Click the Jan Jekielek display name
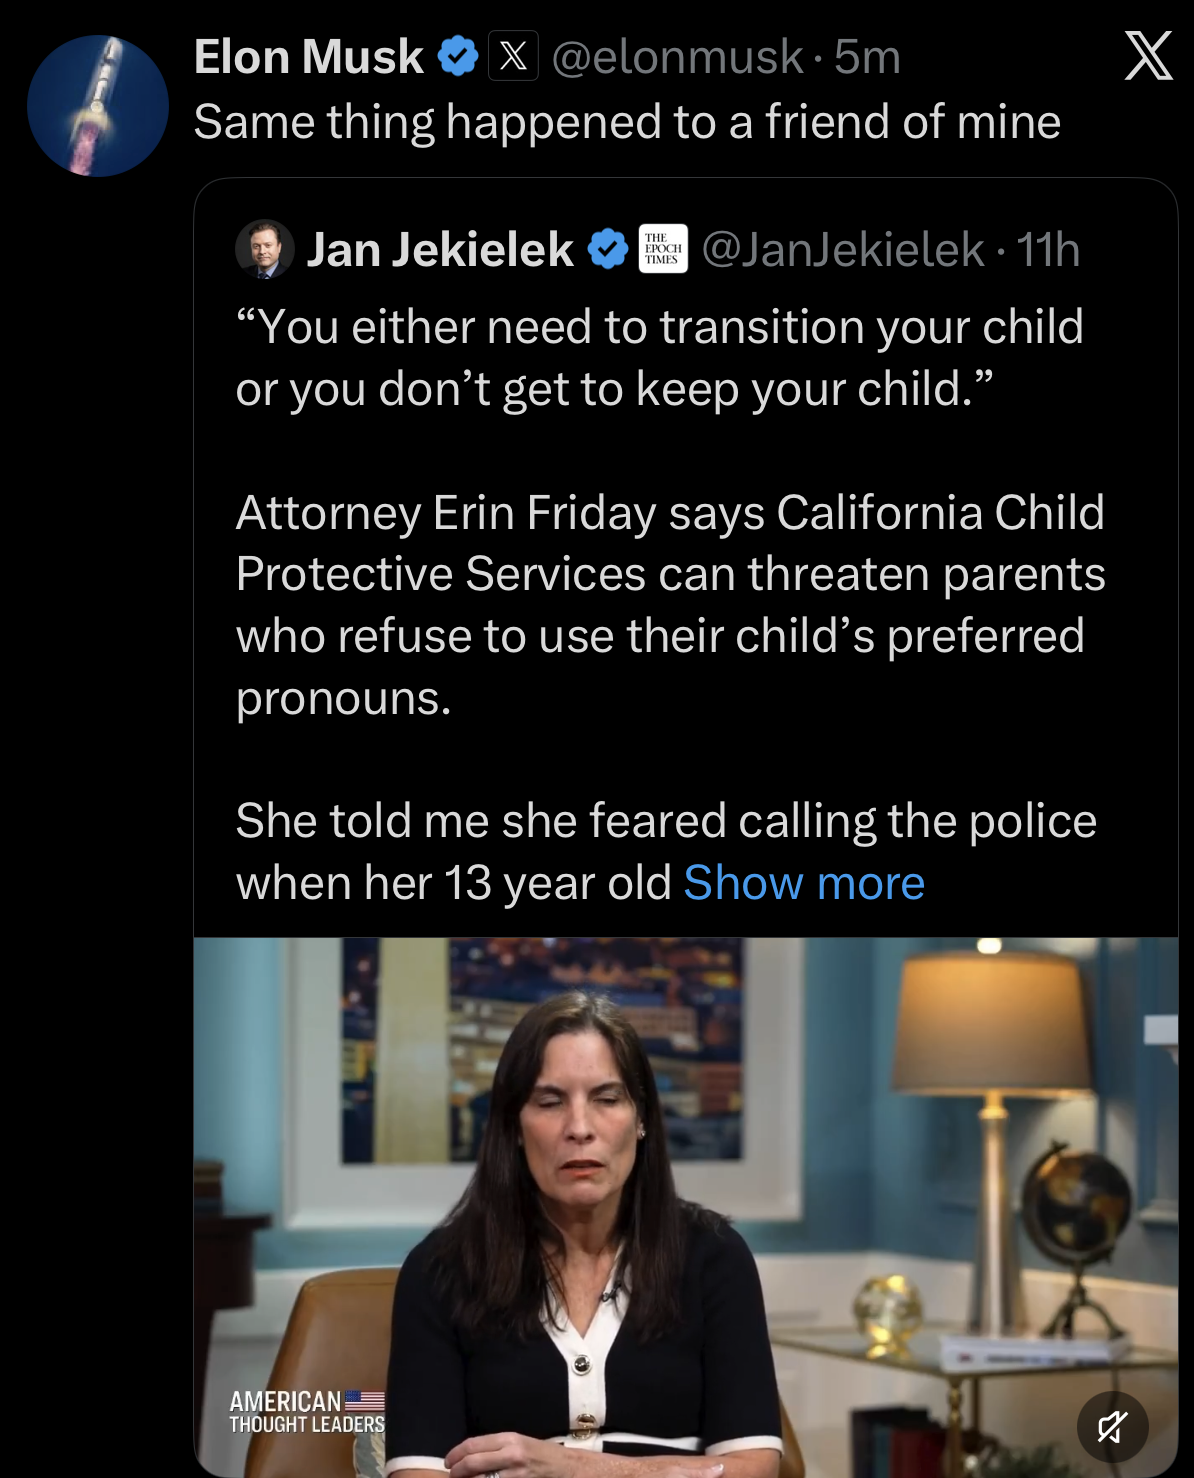The height and width of the screenshot is (1478, 1194). pos(440,250)
